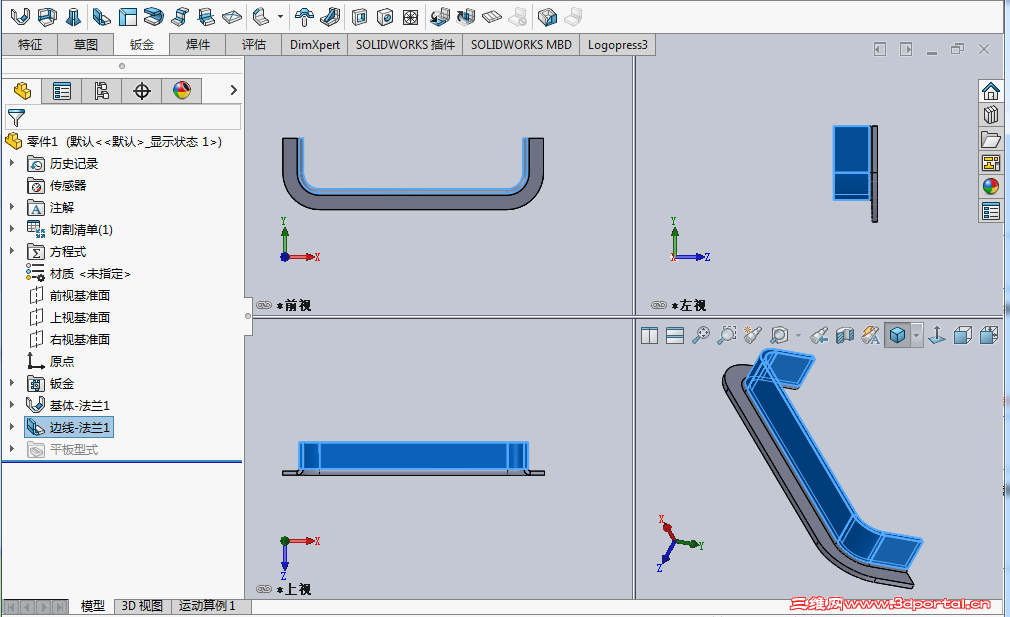
Task: Open the 草图 ribbon tab
Action: (x=86, y=44)
